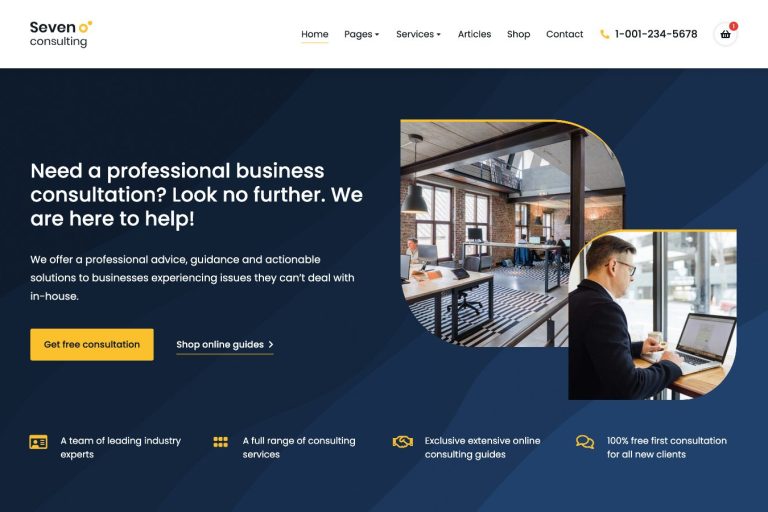Open the shopping cart basket icon
Screen dimensions: 768x512
(725, 34)
